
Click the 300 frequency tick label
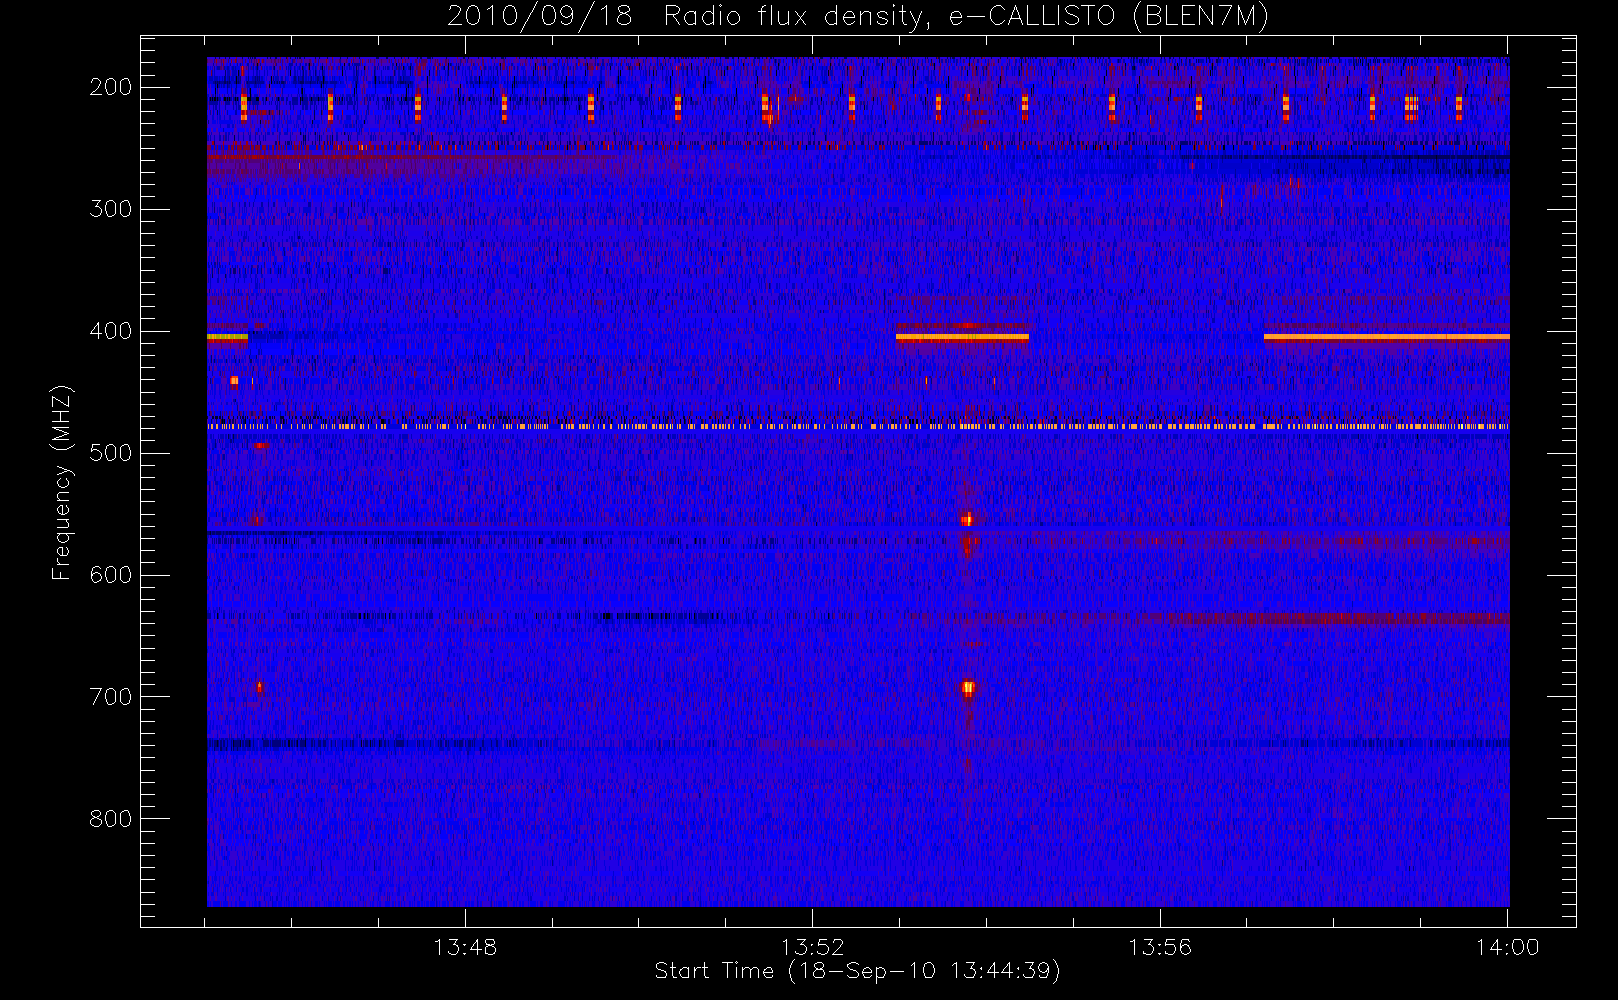111,209
